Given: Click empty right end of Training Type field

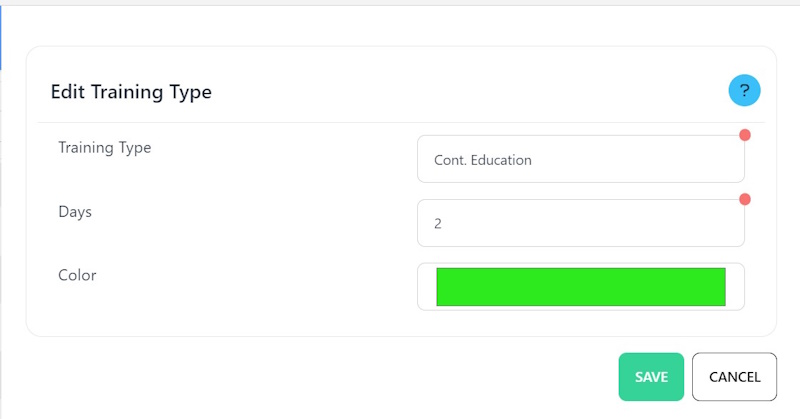Looking at the screenshot, I should coord(700,159).
